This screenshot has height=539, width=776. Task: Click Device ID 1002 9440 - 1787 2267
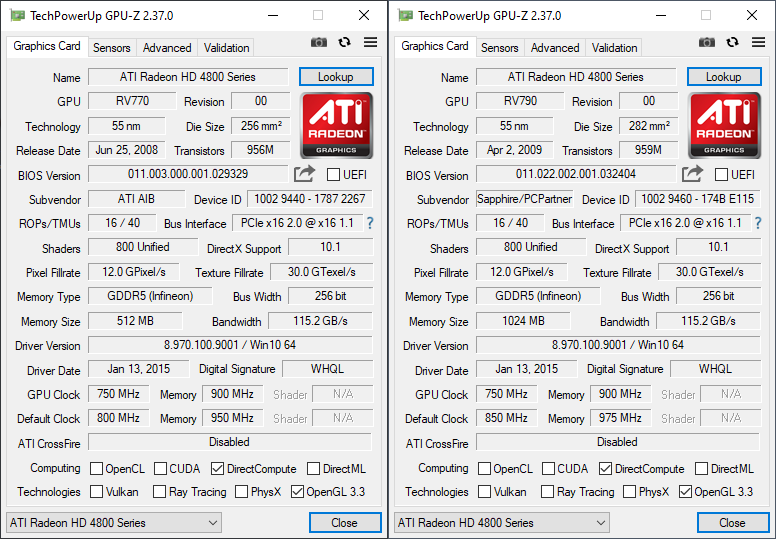tap(310, 199)
